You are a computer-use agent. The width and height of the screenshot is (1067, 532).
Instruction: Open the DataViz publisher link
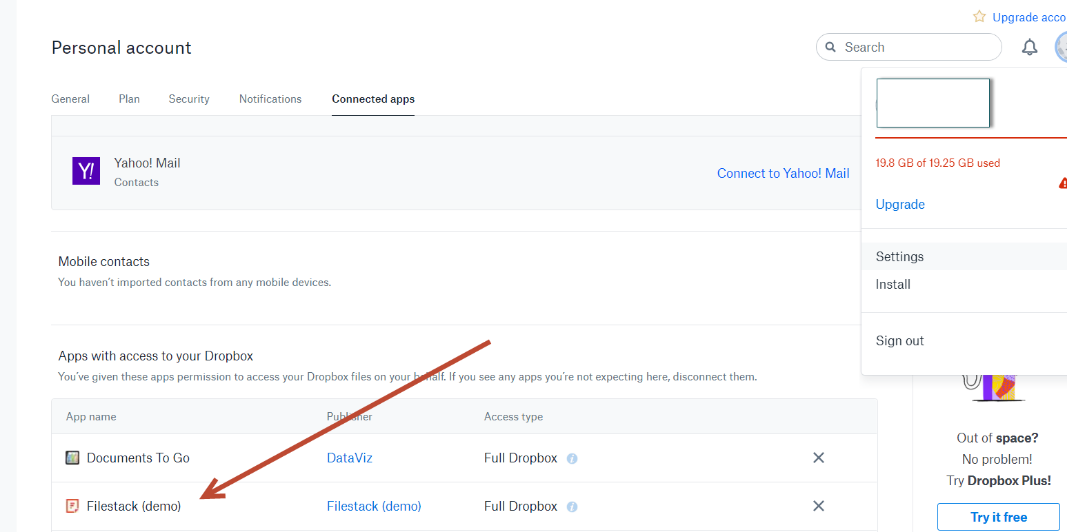(350, 458)
